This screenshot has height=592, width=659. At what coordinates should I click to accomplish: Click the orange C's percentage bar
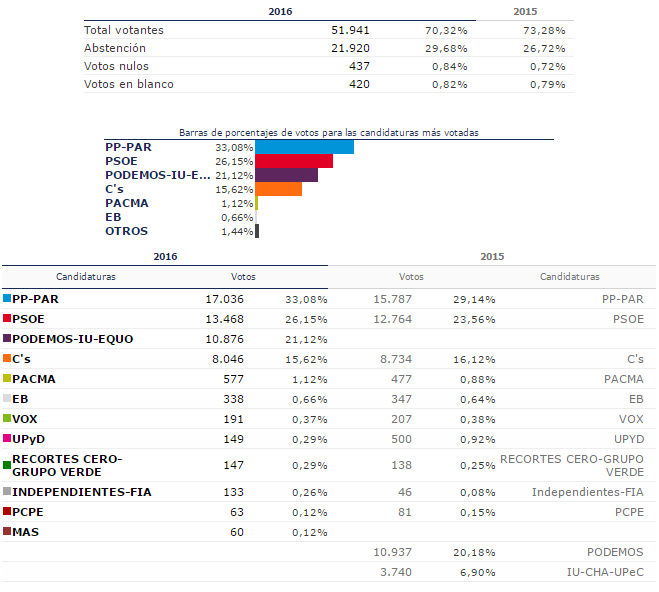point(278,189)
